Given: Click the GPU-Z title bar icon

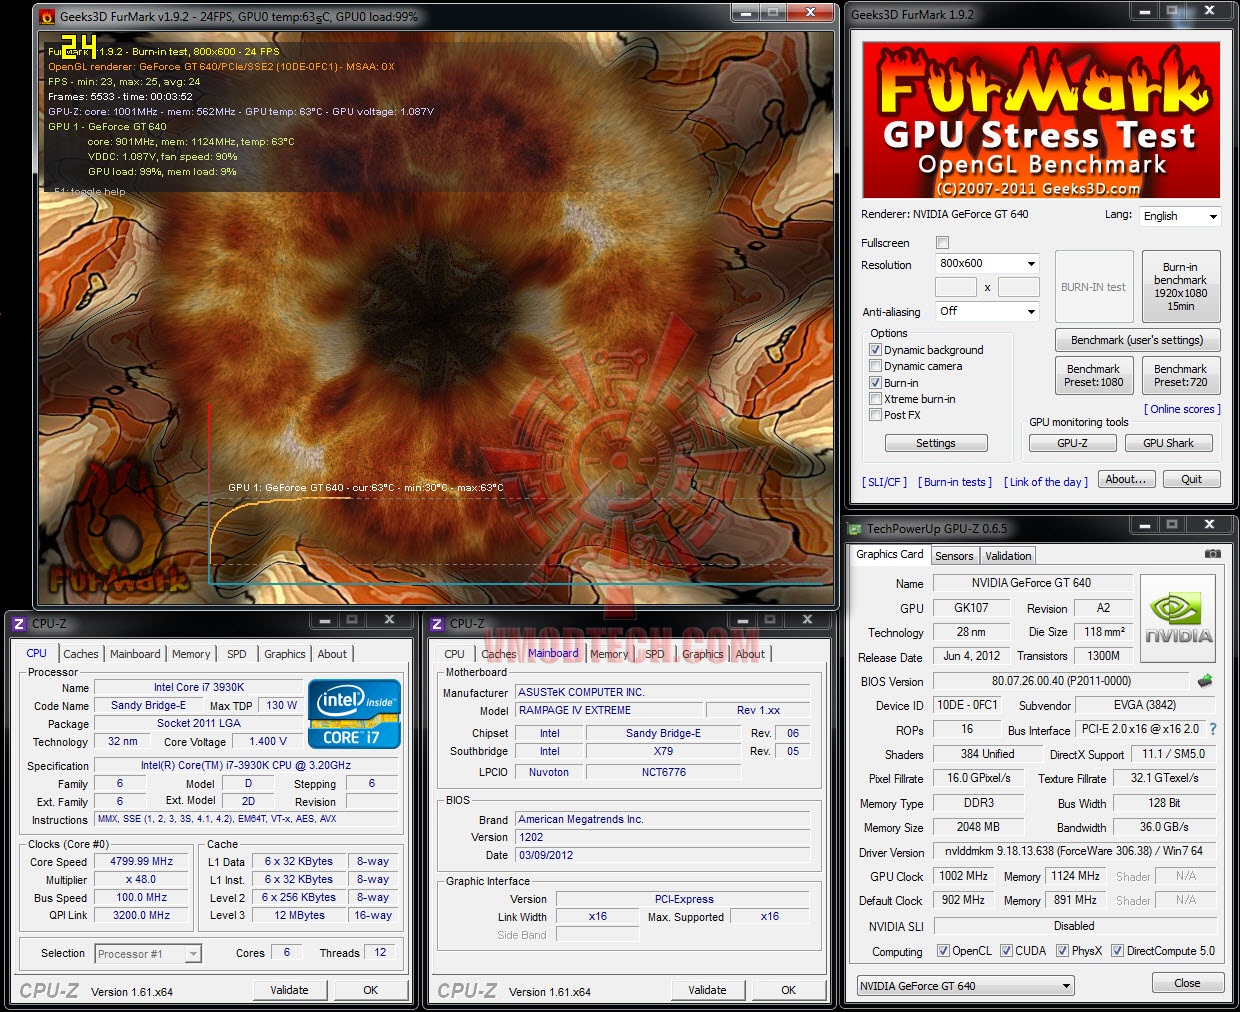Looking at the screenshot, I should (x=855, y=528).
